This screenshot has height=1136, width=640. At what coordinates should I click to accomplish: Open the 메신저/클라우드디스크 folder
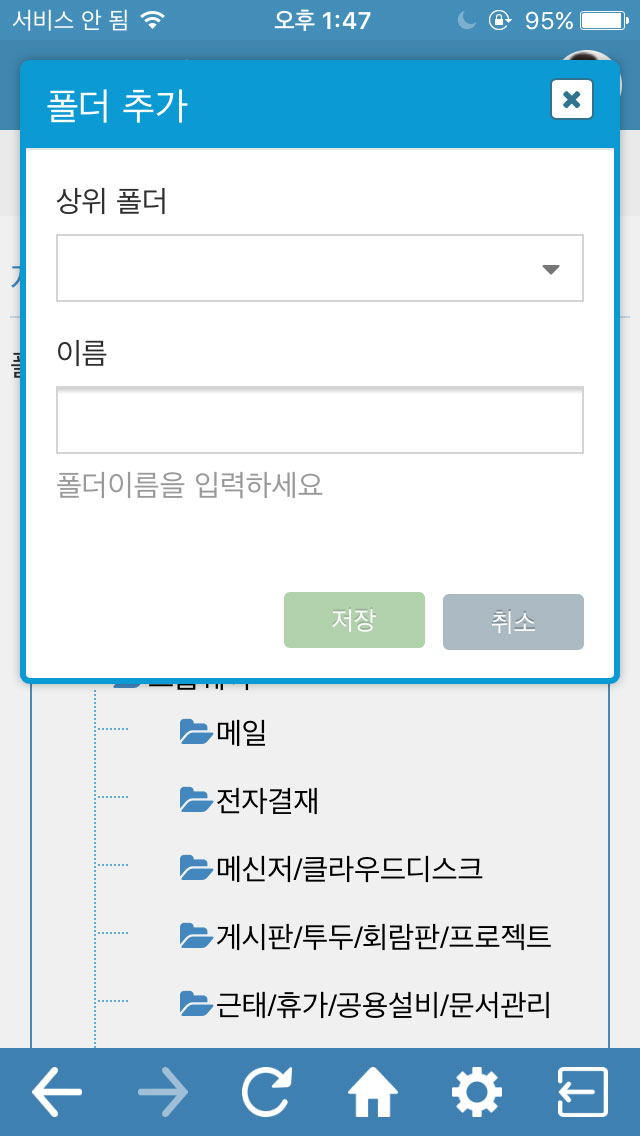point(349,867)
